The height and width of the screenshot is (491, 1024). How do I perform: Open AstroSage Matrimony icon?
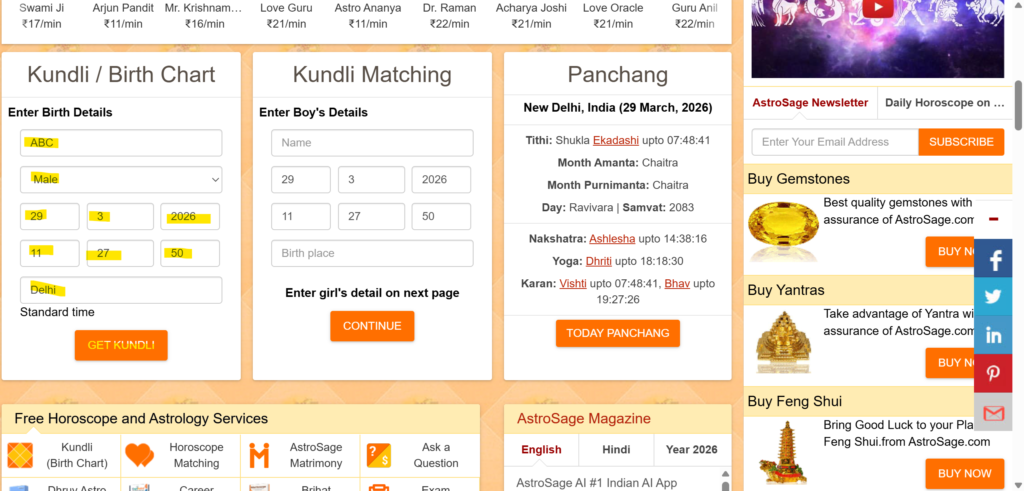pos(259,455)
